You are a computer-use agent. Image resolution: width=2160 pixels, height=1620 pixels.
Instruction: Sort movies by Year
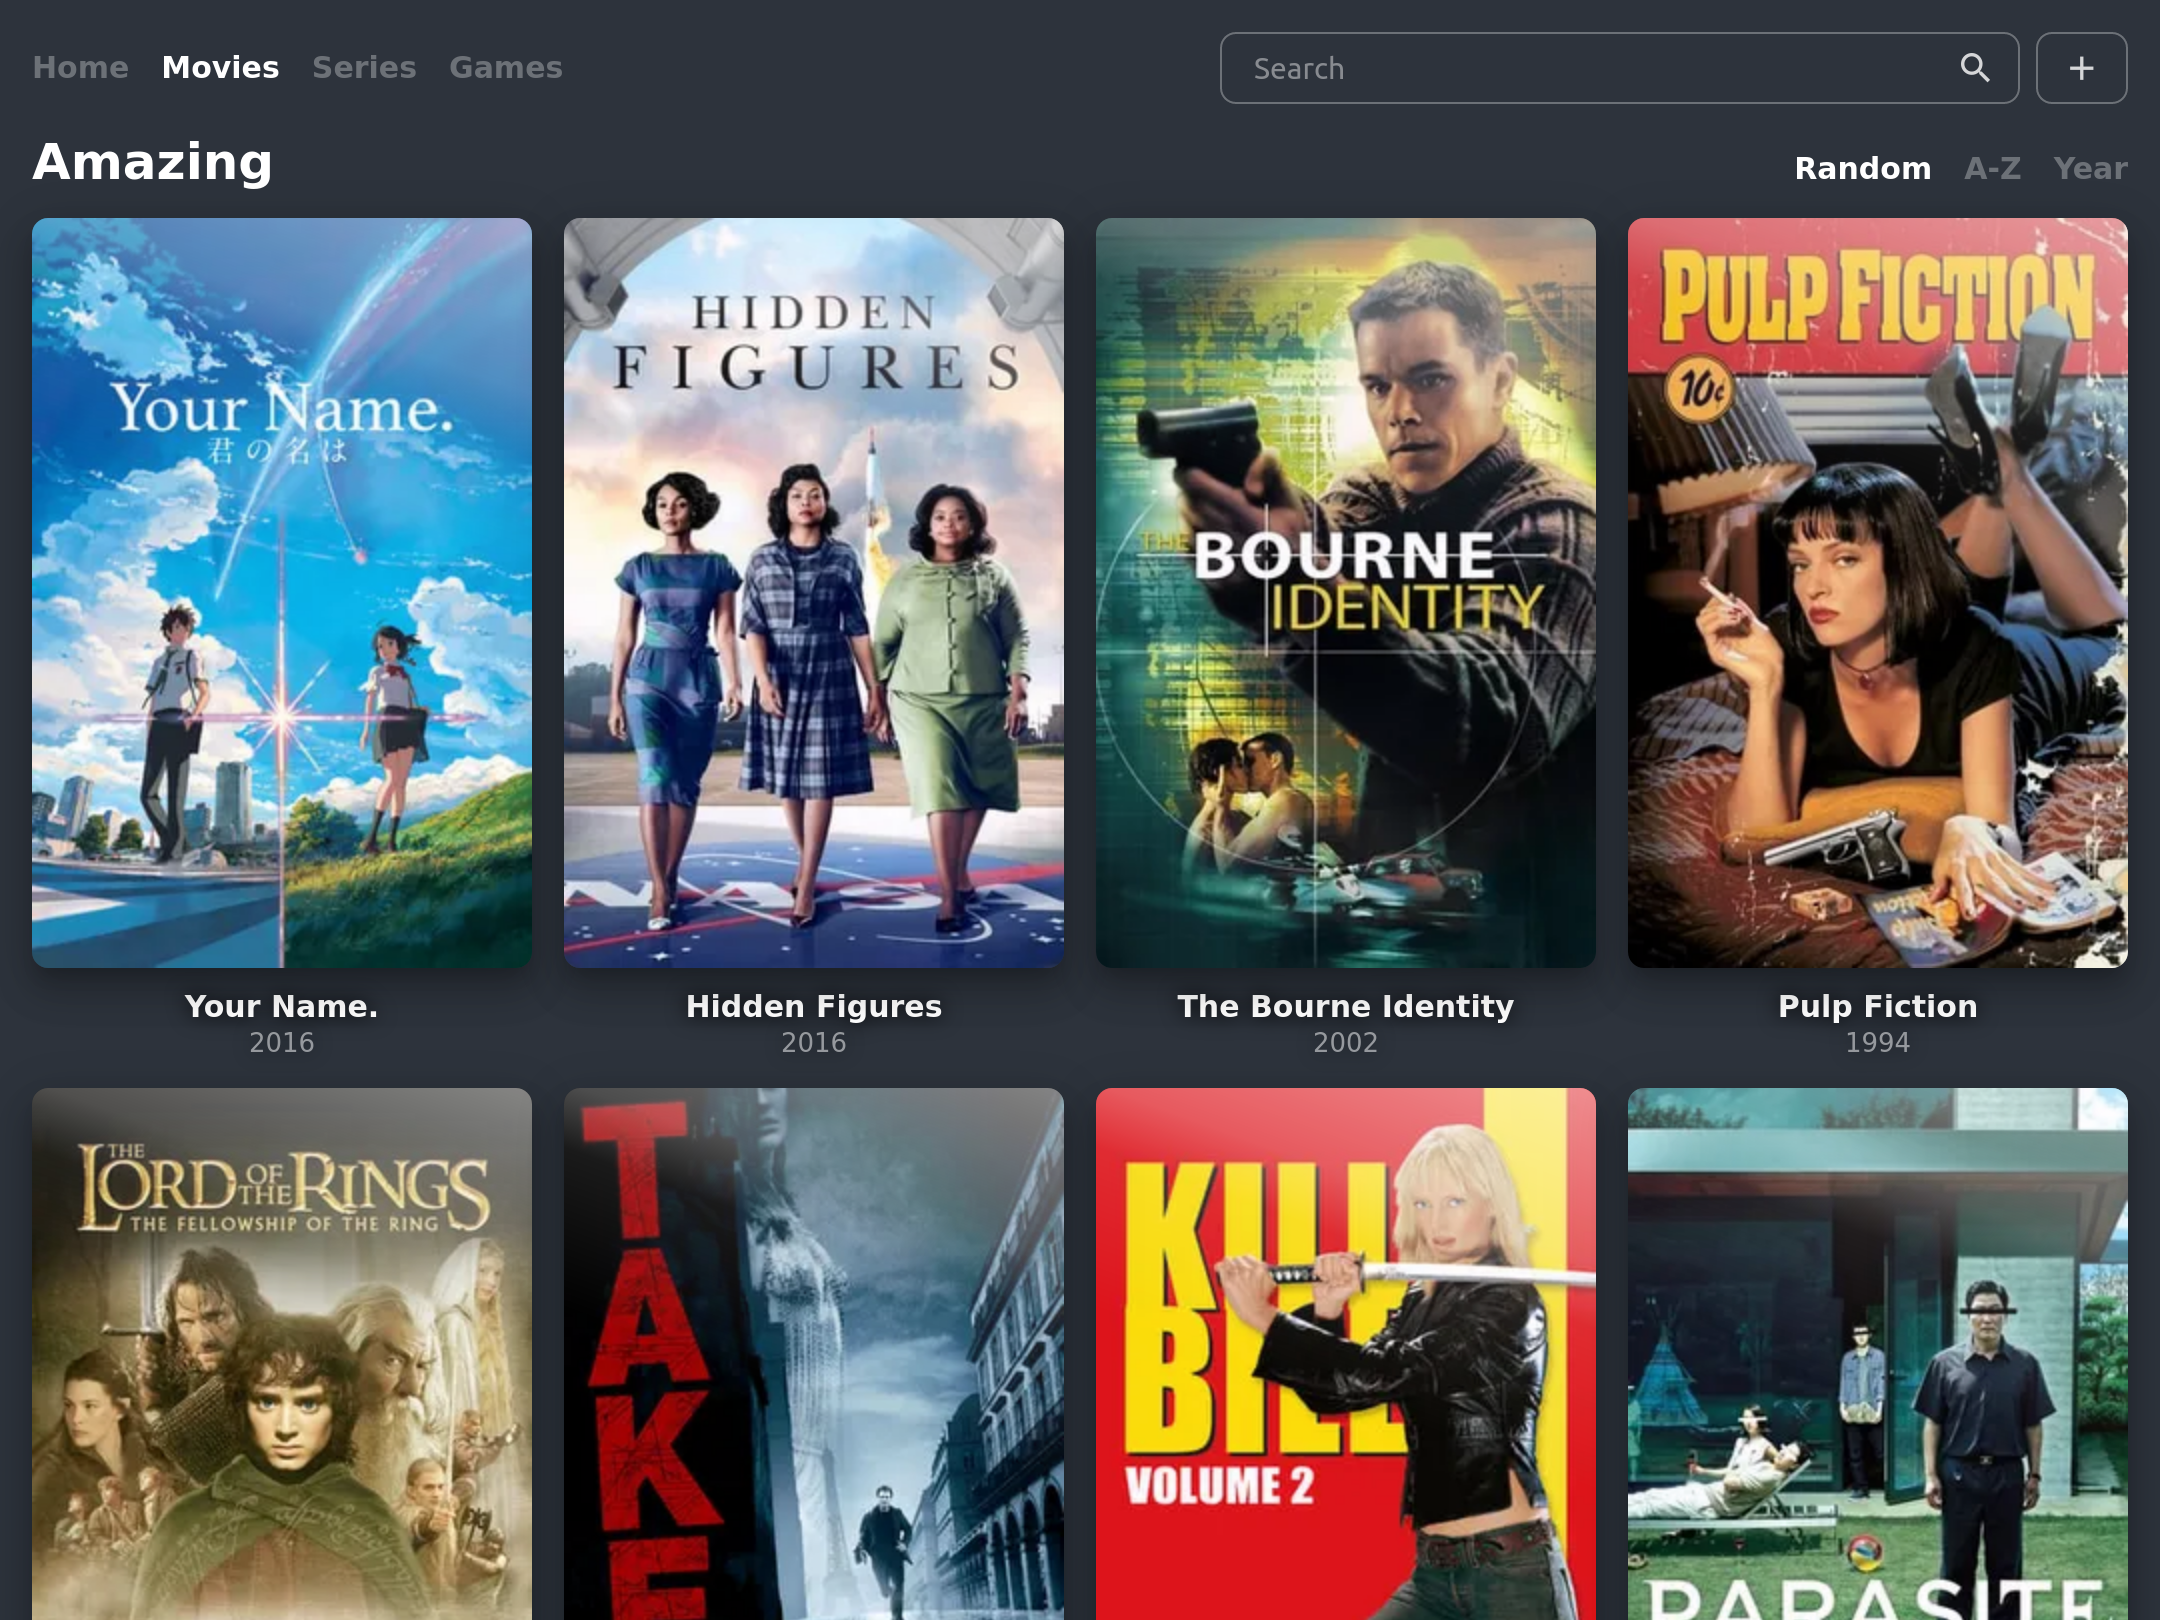click(x=2090, y=168)
